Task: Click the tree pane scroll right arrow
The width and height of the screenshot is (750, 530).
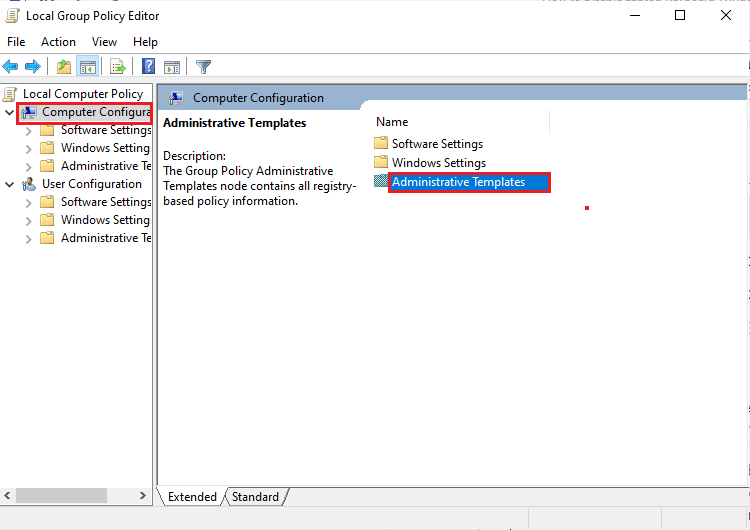Action: [x=143, y=496]
